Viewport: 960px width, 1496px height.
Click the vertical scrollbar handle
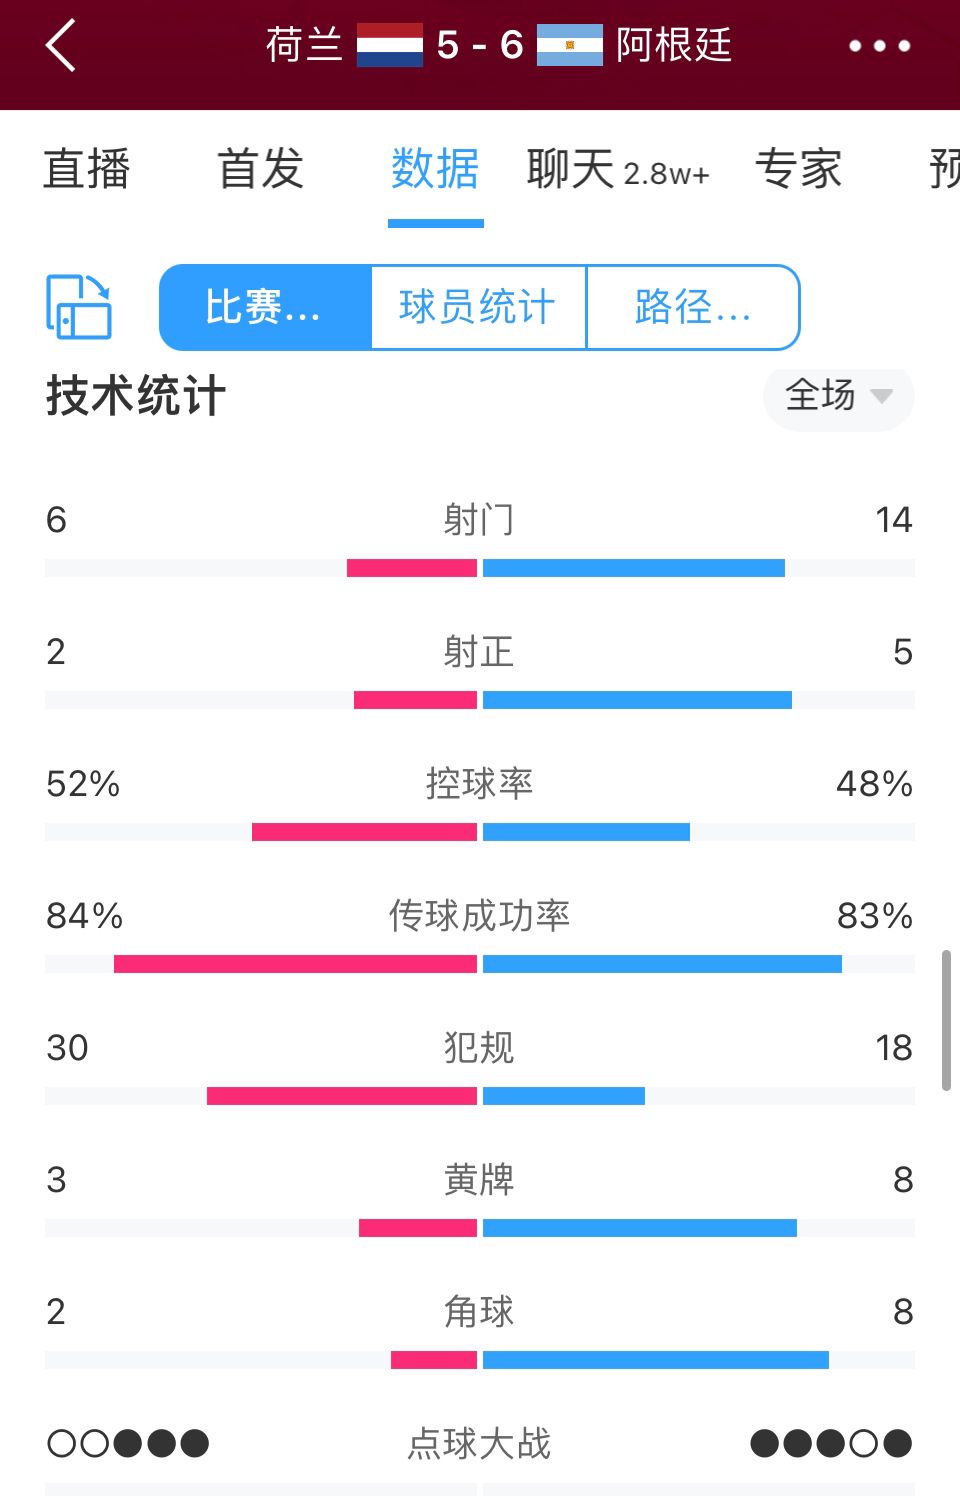946,1020
